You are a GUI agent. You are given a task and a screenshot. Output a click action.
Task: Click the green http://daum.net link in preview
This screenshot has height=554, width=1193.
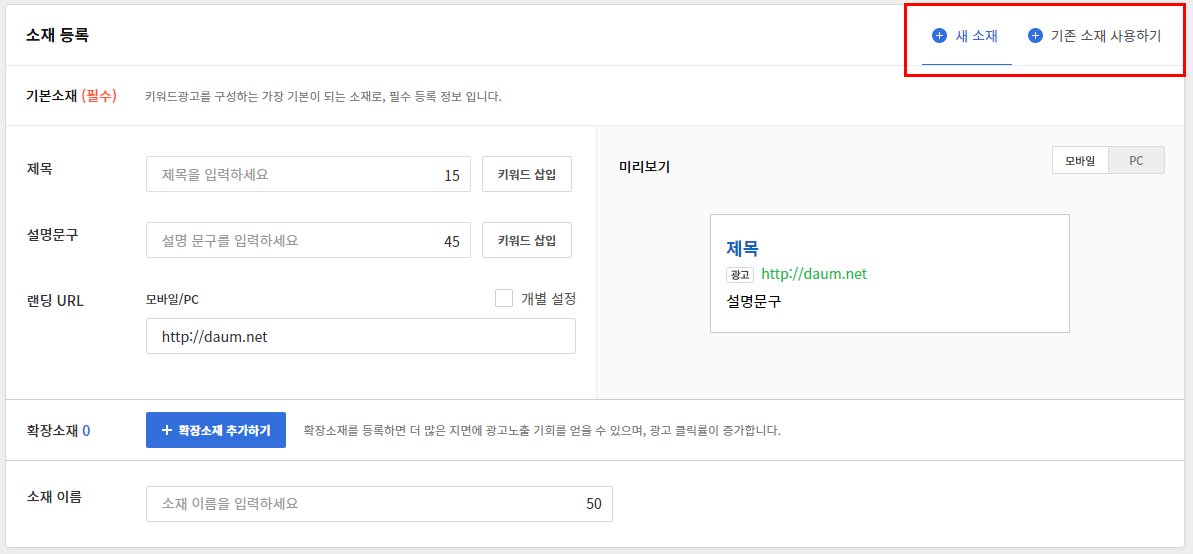click(814, 274)
